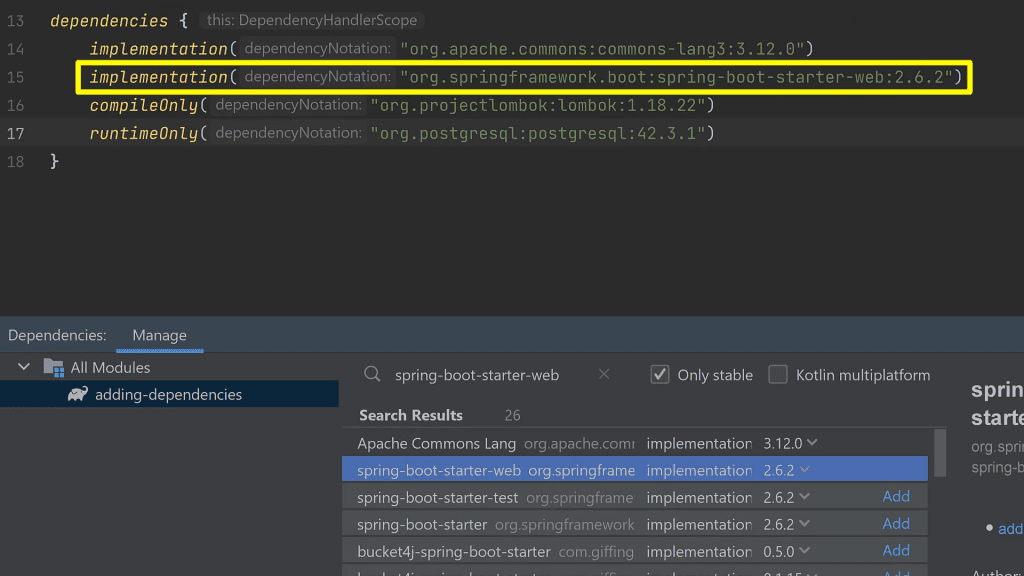This screenshot has height=576, width=1024.
Task: Click the All Modules folder icon
Action: [54, 368]
